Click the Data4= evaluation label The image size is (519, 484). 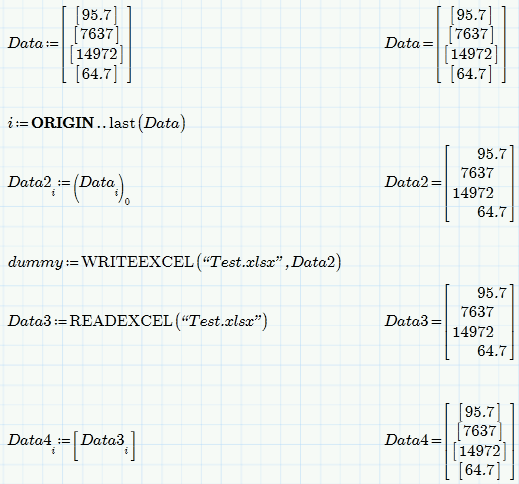413,440
